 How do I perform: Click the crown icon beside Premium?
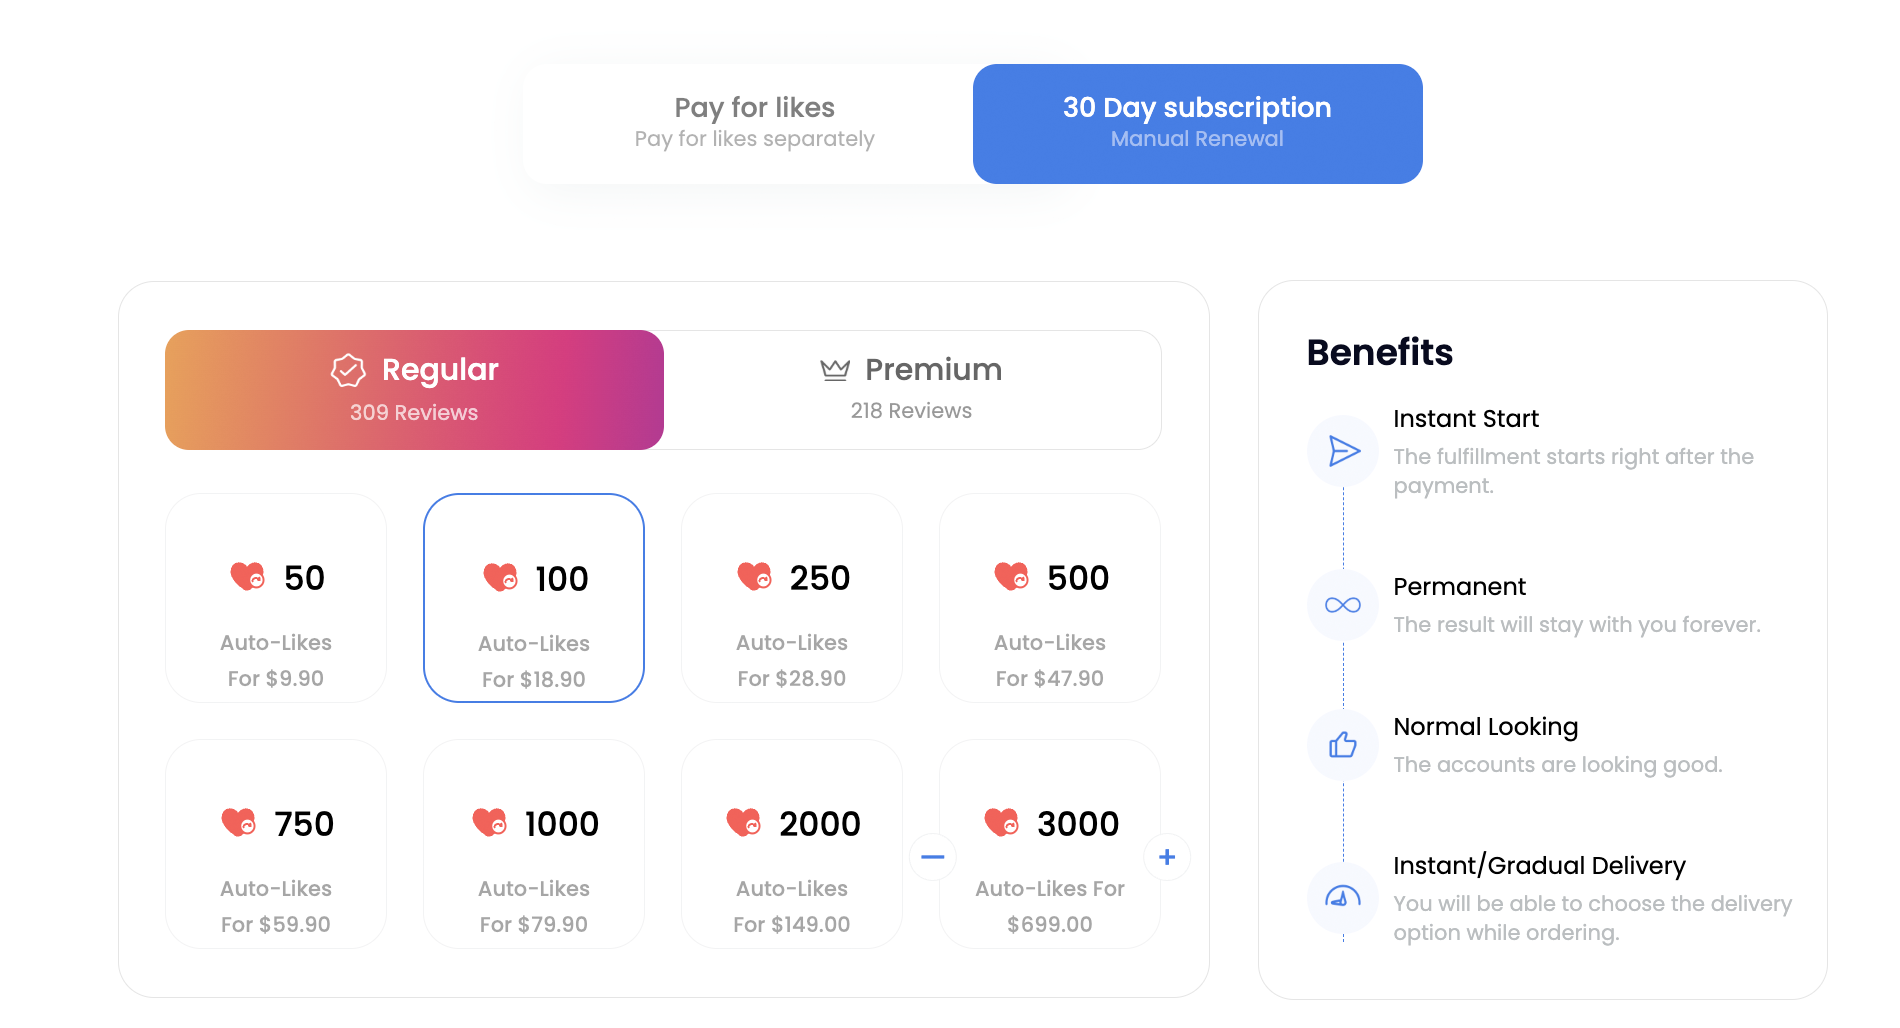[835, 370]
